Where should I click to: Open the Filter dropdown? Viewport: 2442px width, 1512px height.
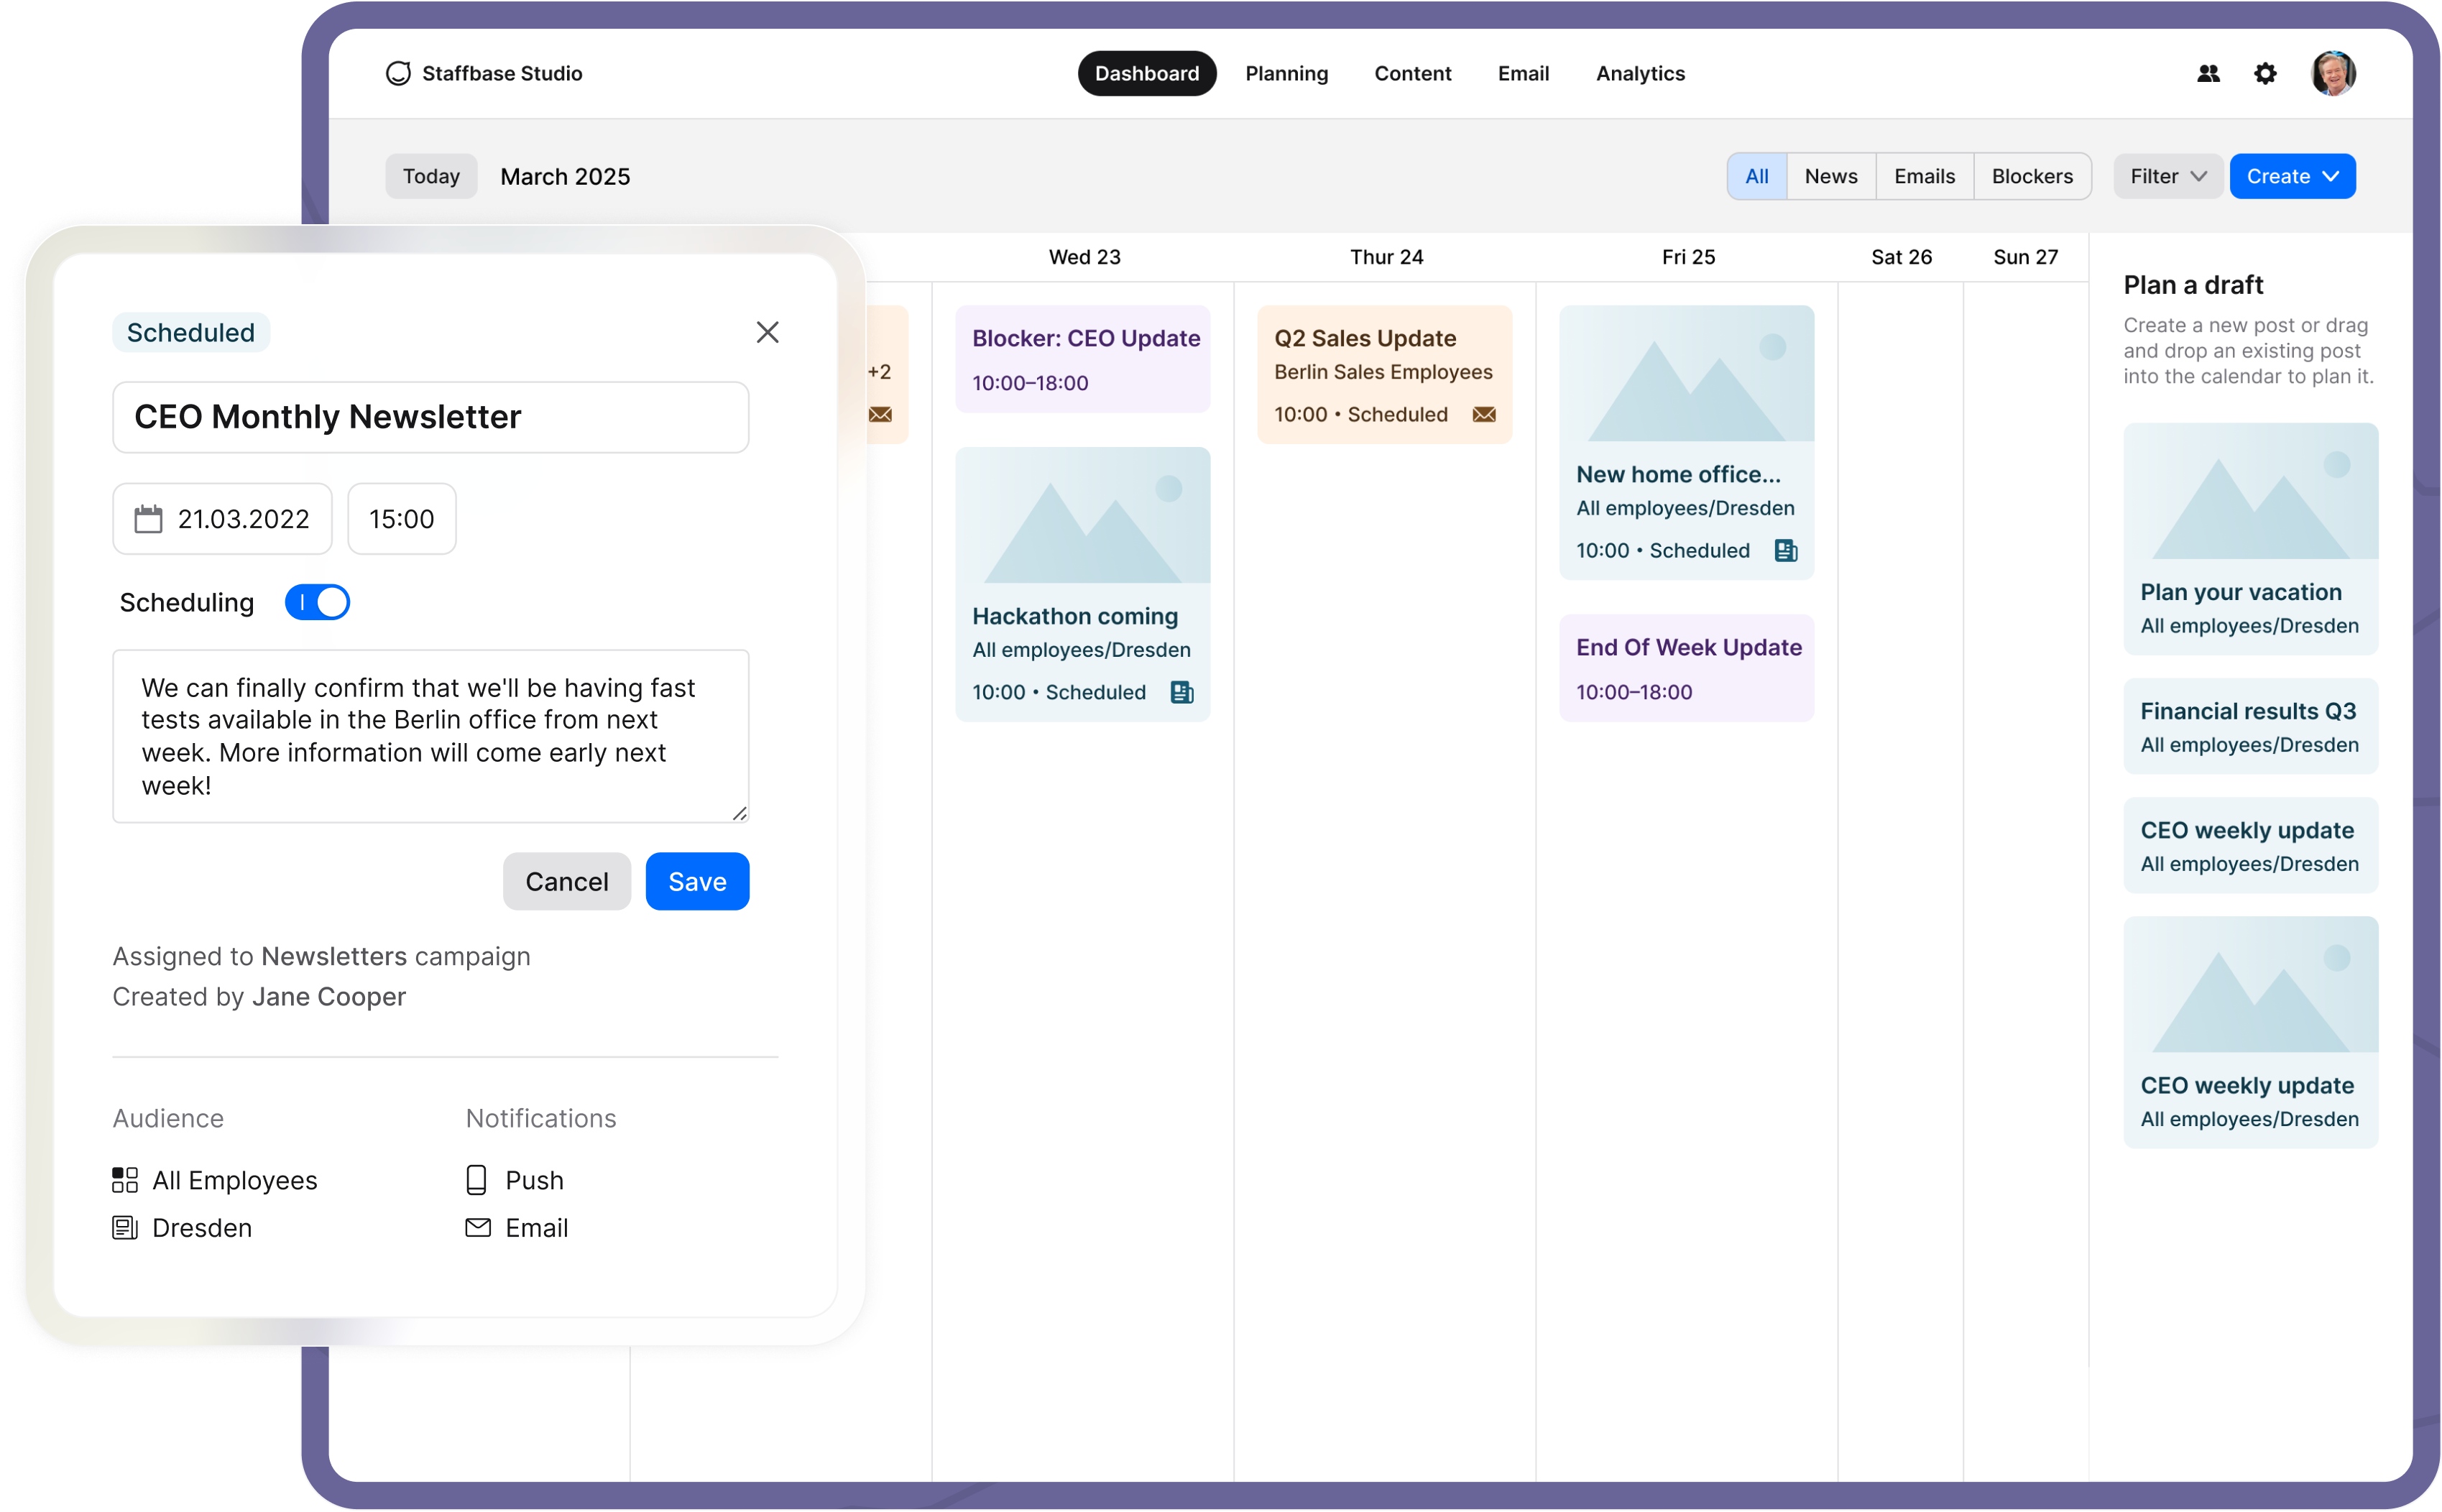[2167, 176]
